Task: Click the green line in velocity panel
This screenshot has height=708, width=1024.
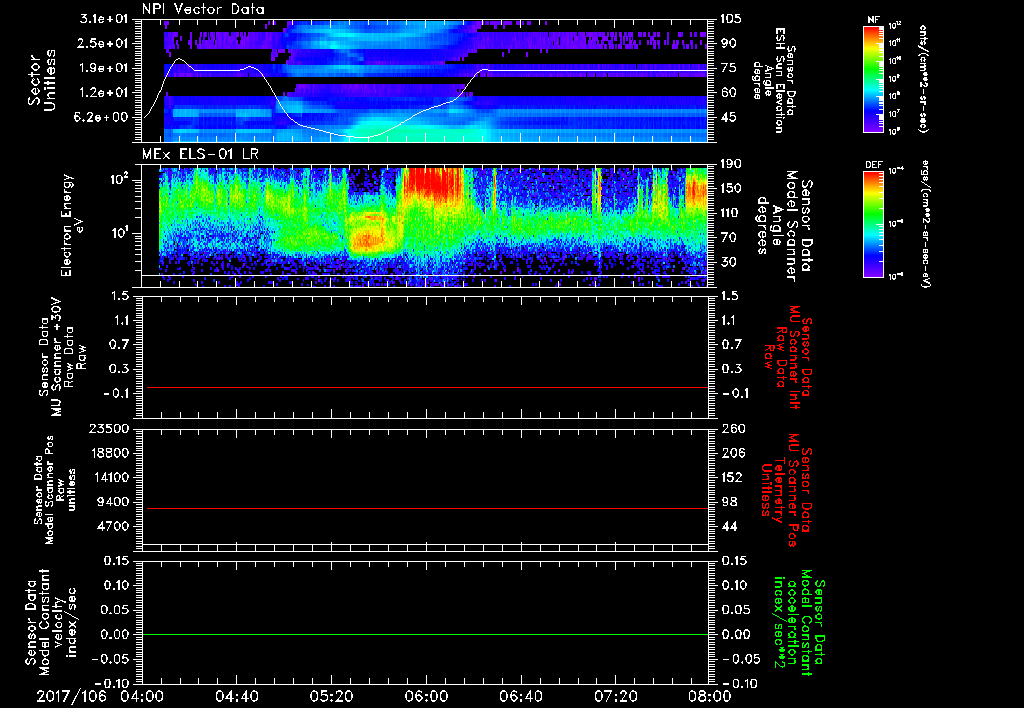Action: (426, 634)
